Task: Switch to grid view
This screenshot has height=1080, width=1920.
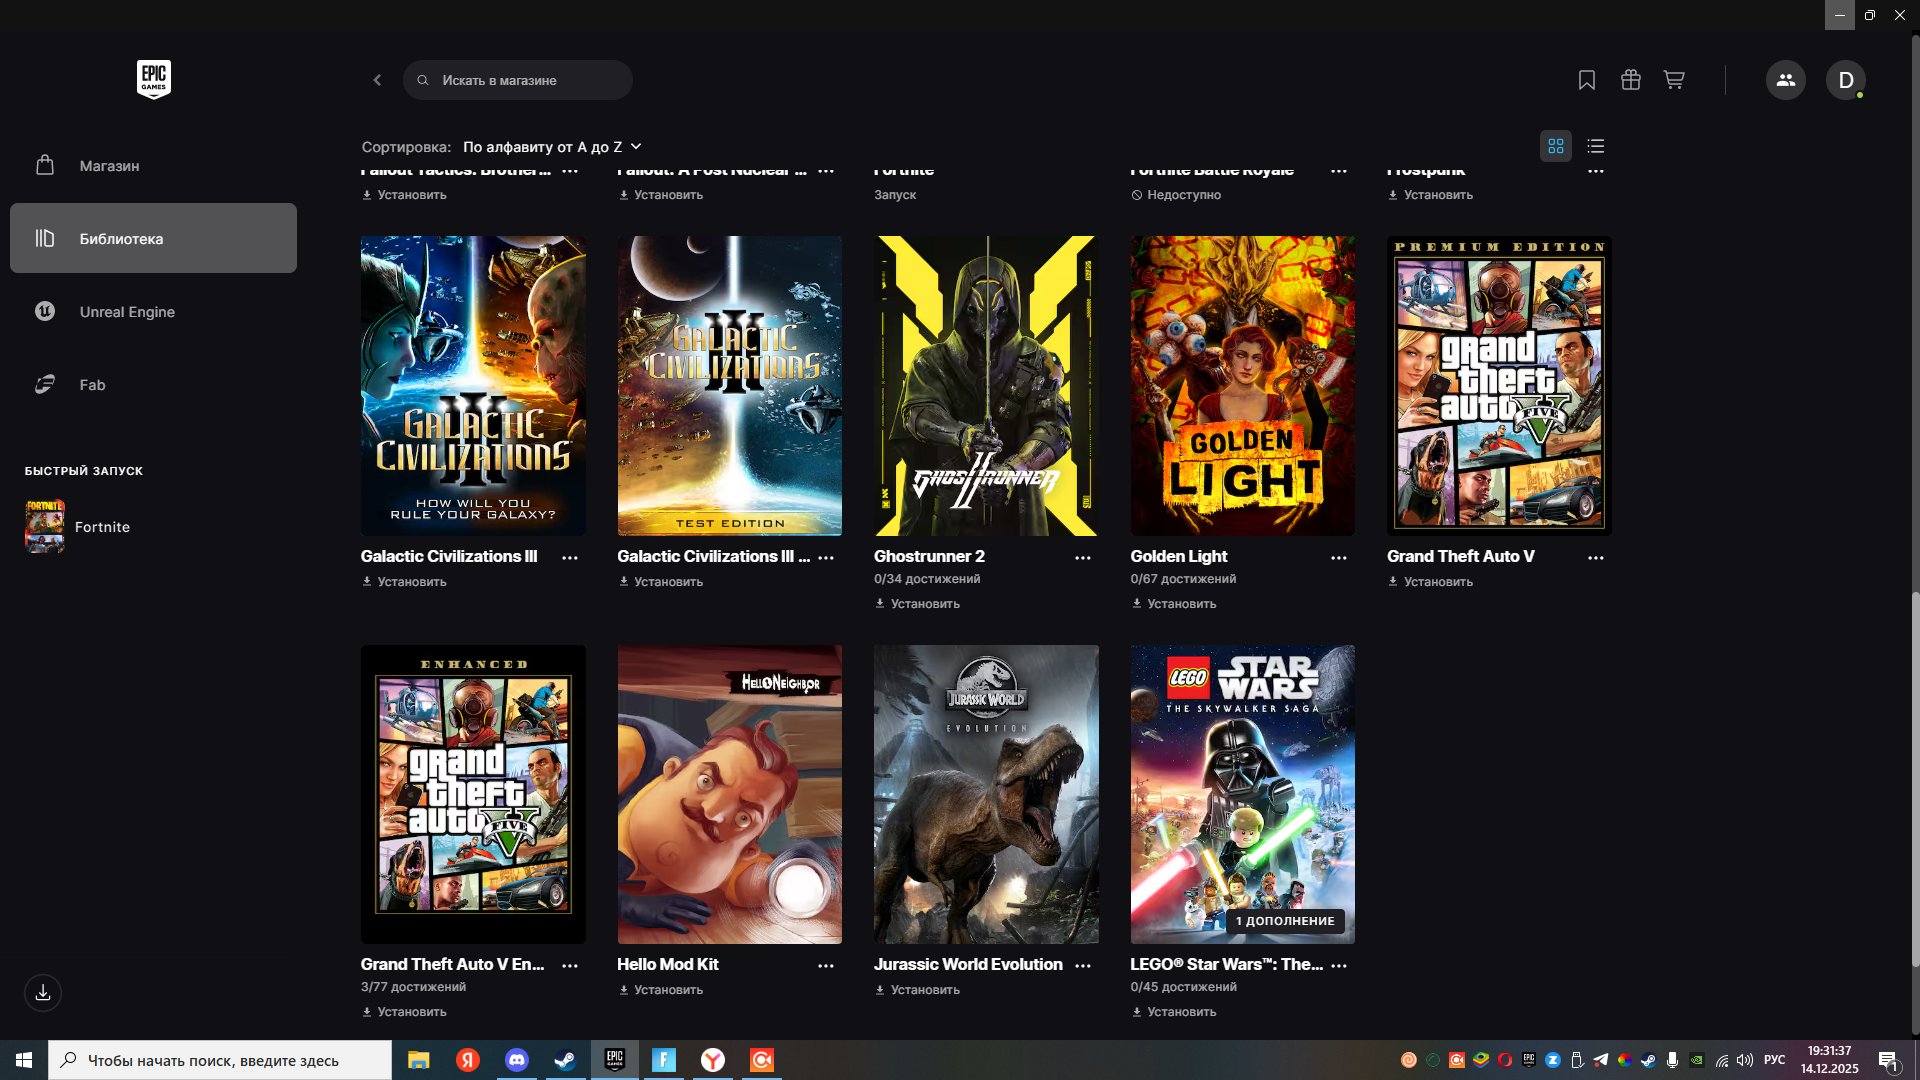Action: coord(1555,146)
